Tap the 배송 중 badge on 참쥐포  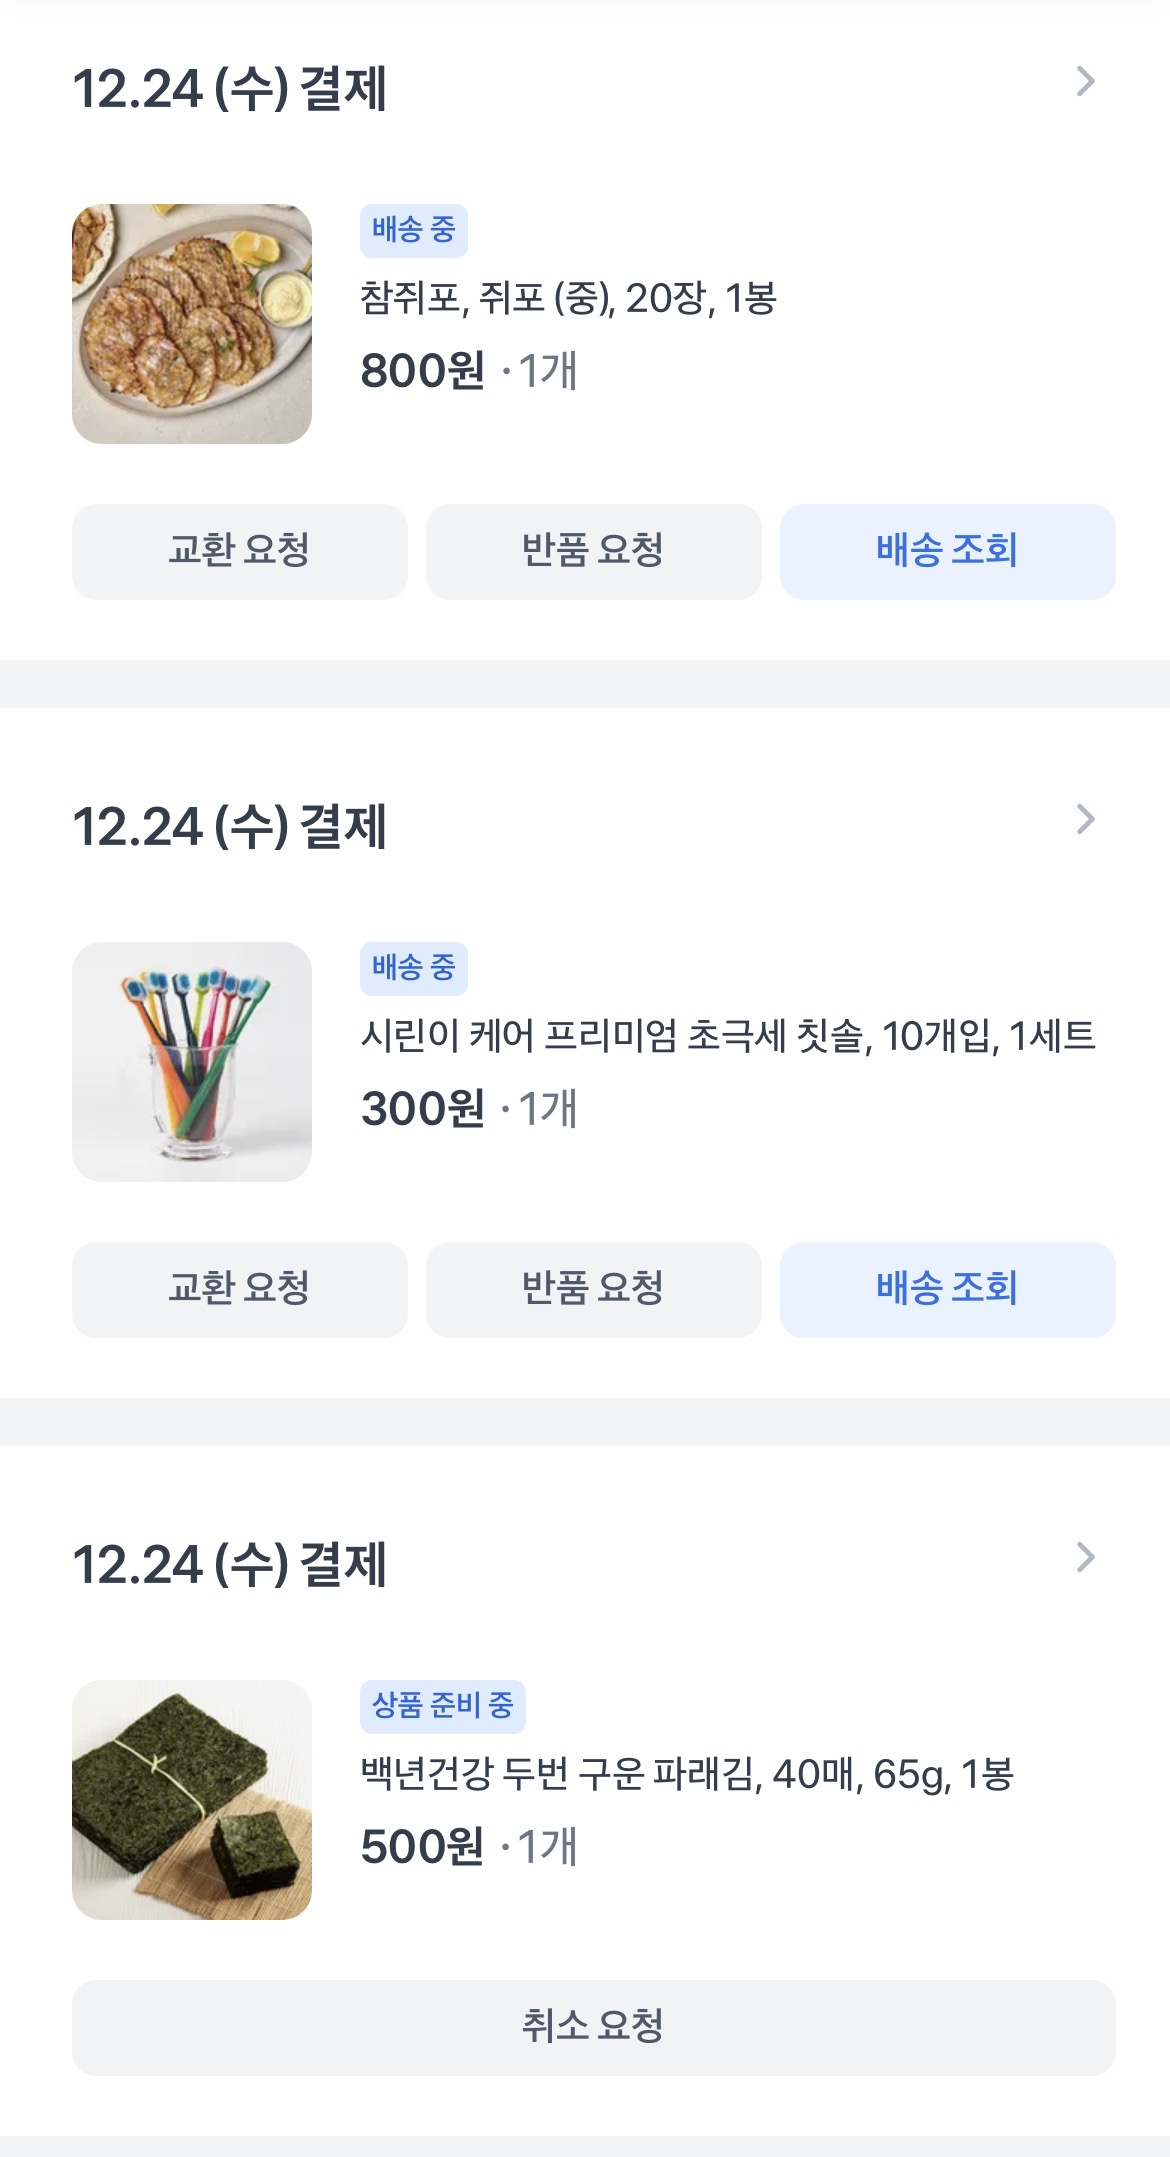(x=413, y=231)
